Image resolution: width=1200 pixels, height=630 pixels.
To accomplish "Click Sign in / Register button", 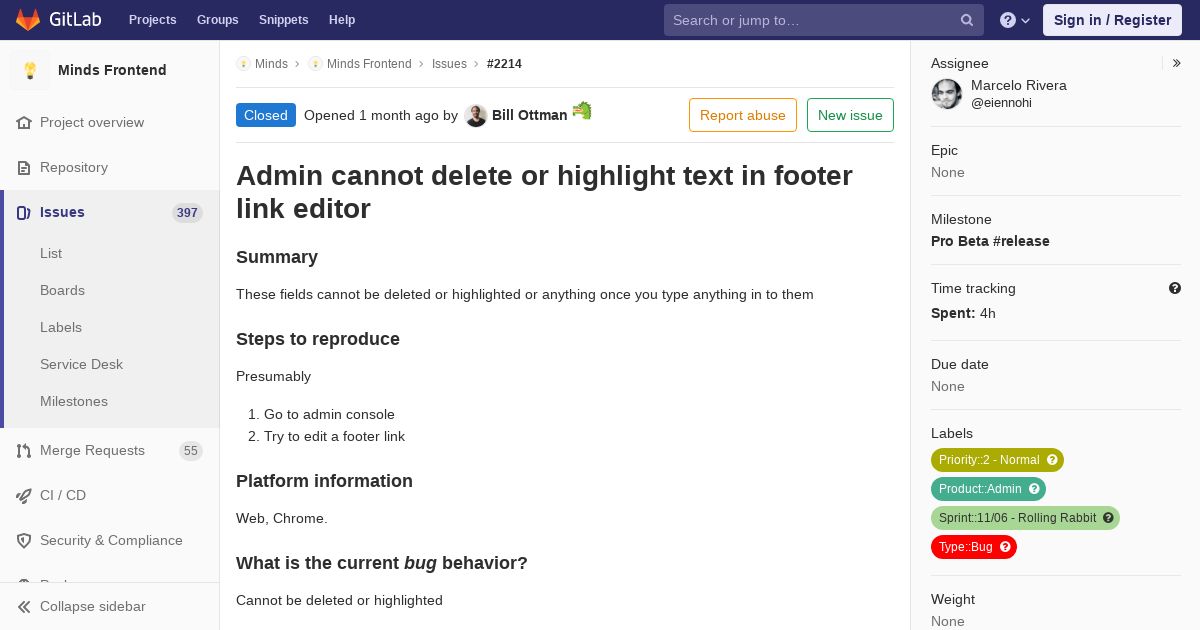I will pos(1112,20).
